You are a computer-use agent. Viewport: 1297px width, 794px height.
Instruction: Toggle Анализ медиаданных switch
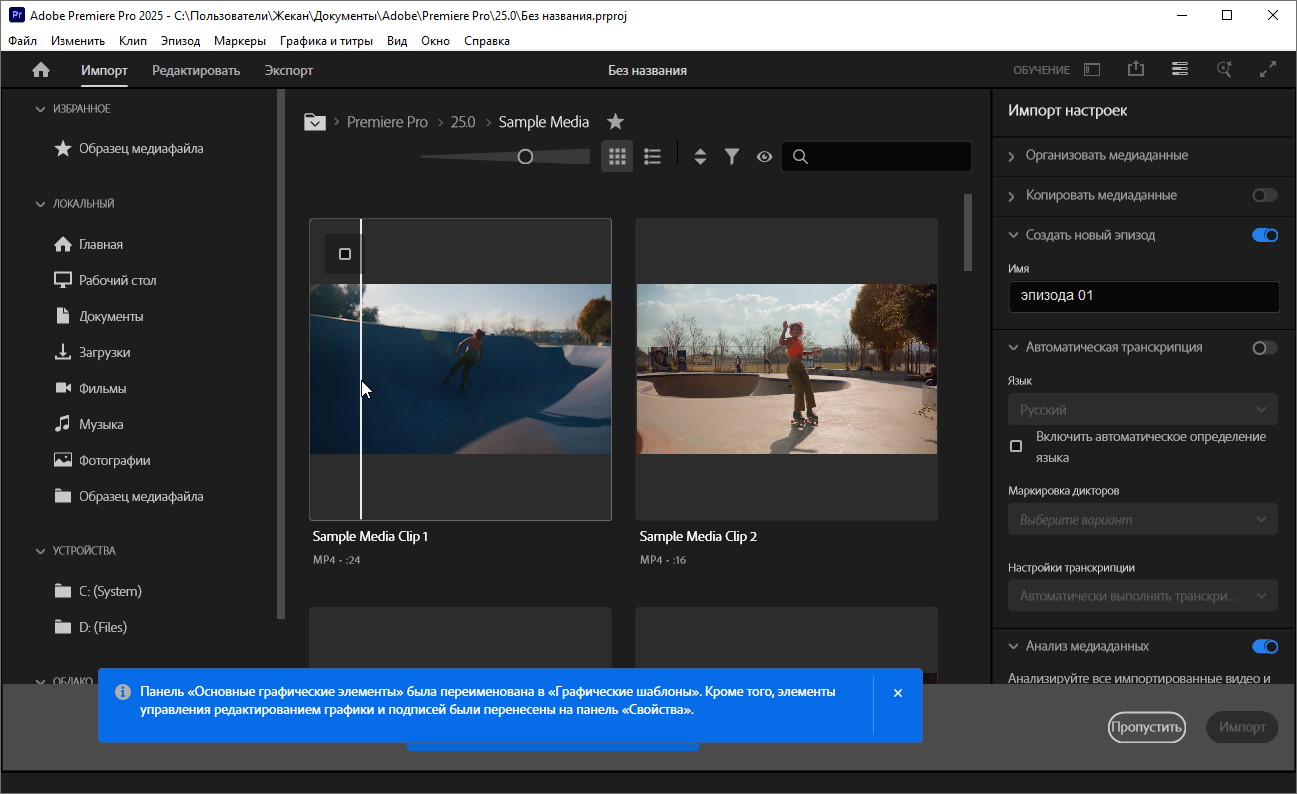1265,646
